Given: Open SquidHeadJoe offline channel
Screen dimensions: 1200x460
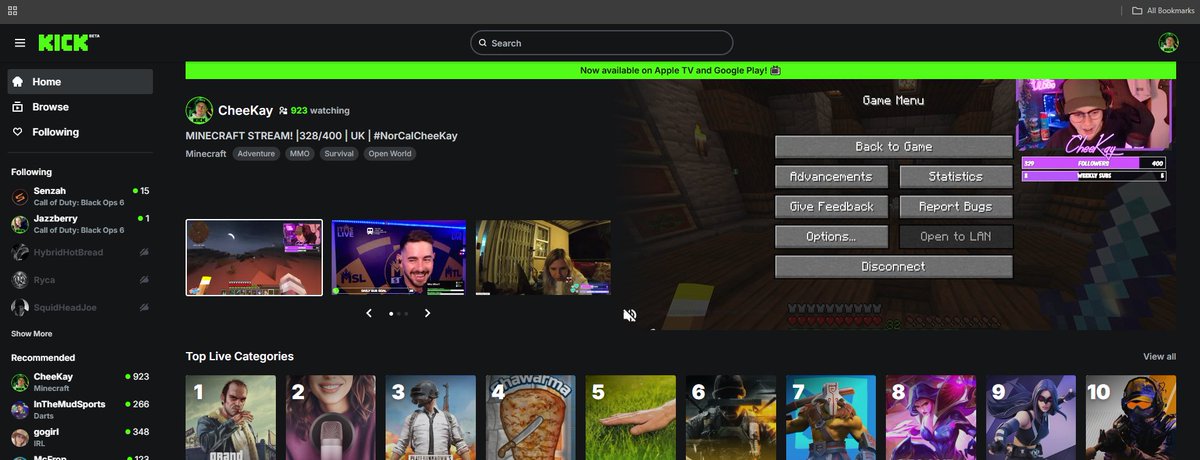Looking at the screenshot, I should (x=80, y=307).
